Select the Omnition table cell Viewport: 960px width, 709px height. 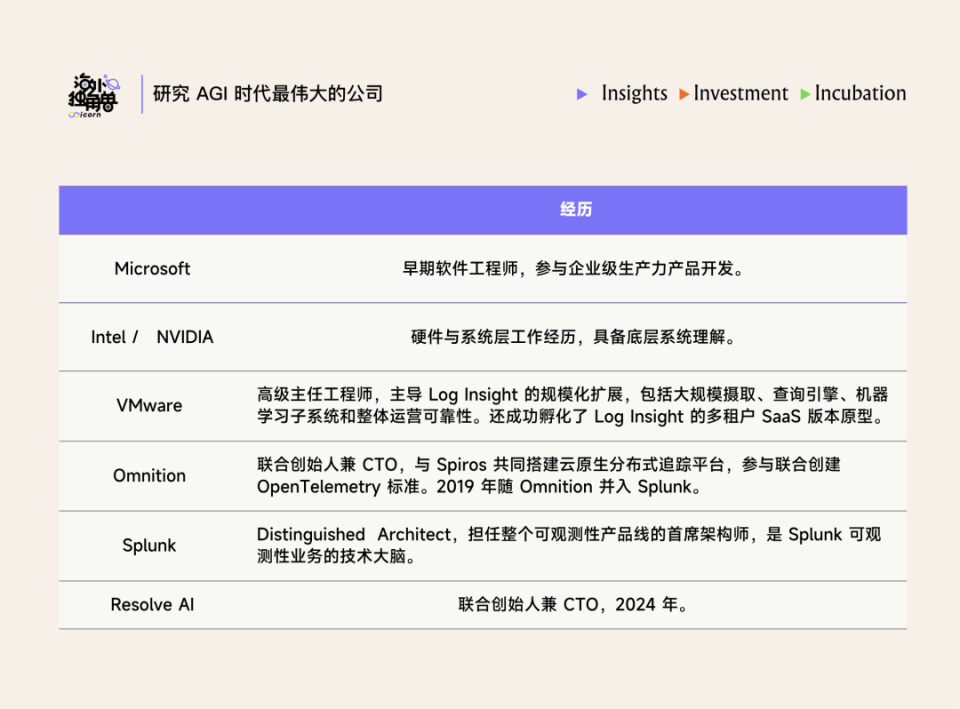pos(149,476)
